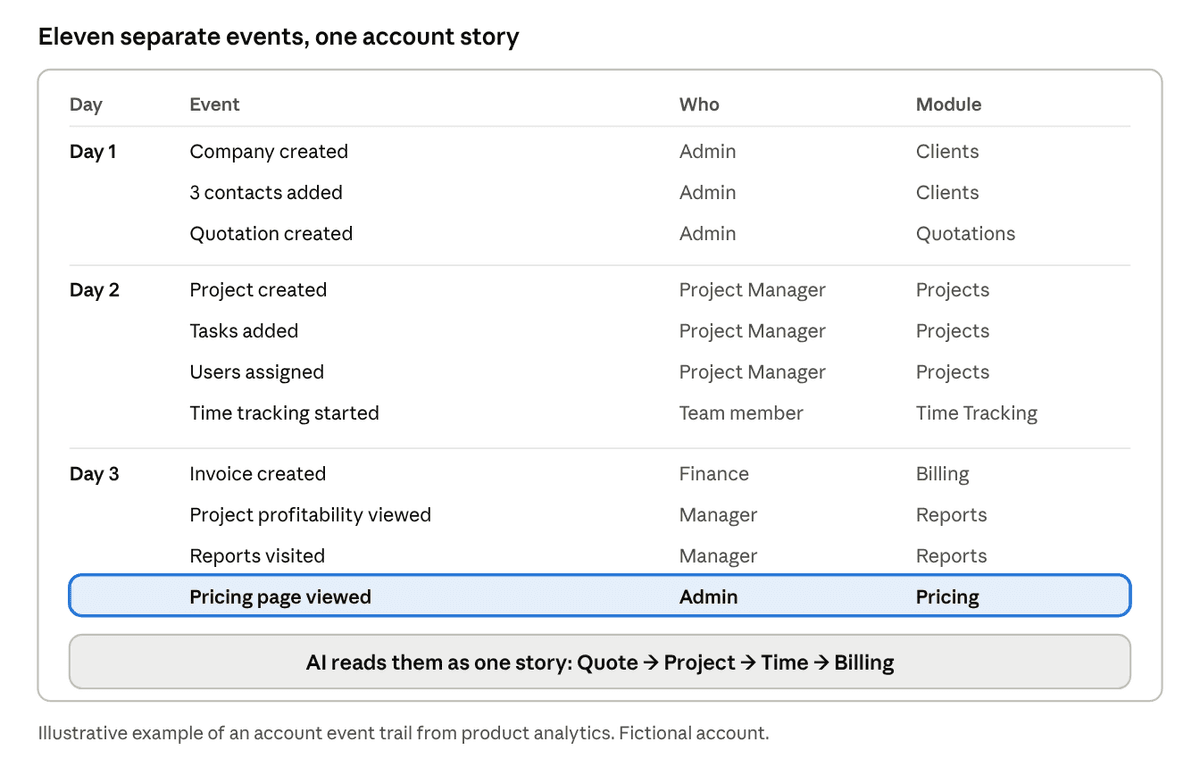Screen dimensions: 1200x775
Task: Click the "Time tracking started" event
Action: coord(284,413)
